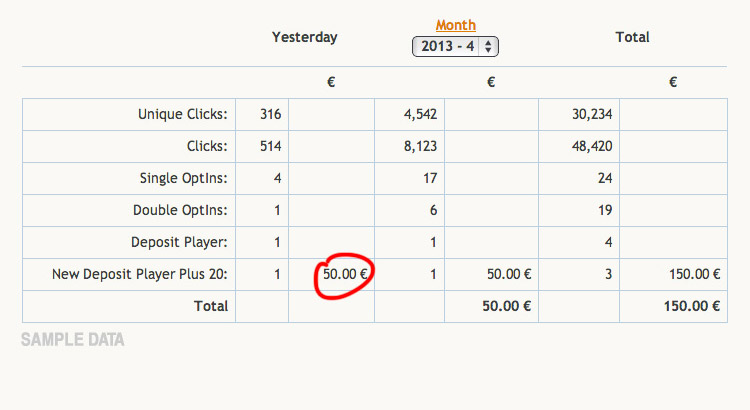The height and width of the screenshot is (410, 750).
Task: Click the bold Total row label
Action: [211, 306]
